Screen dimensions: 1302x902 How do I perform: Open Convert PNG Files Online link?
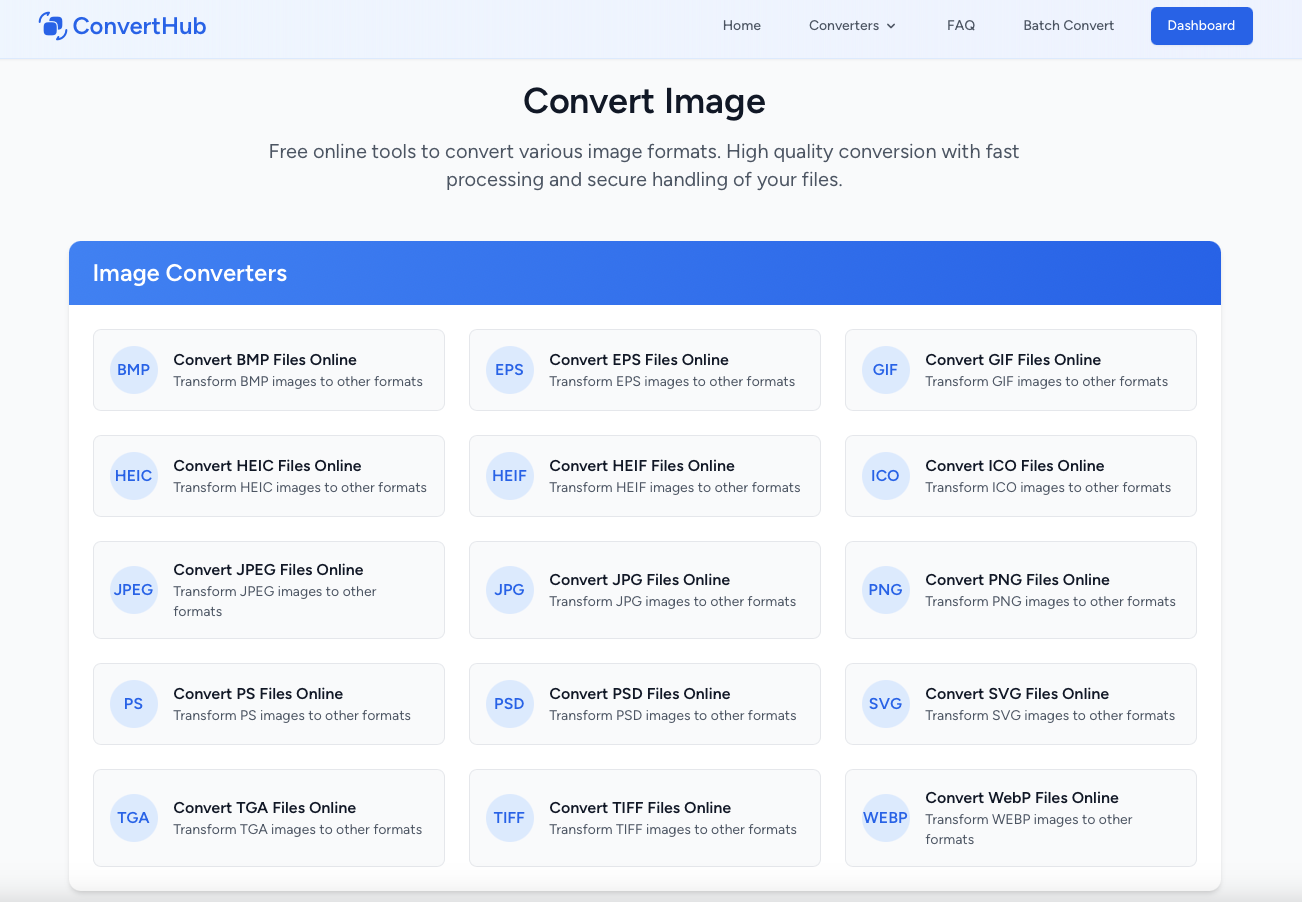[x=1017, y=580]
